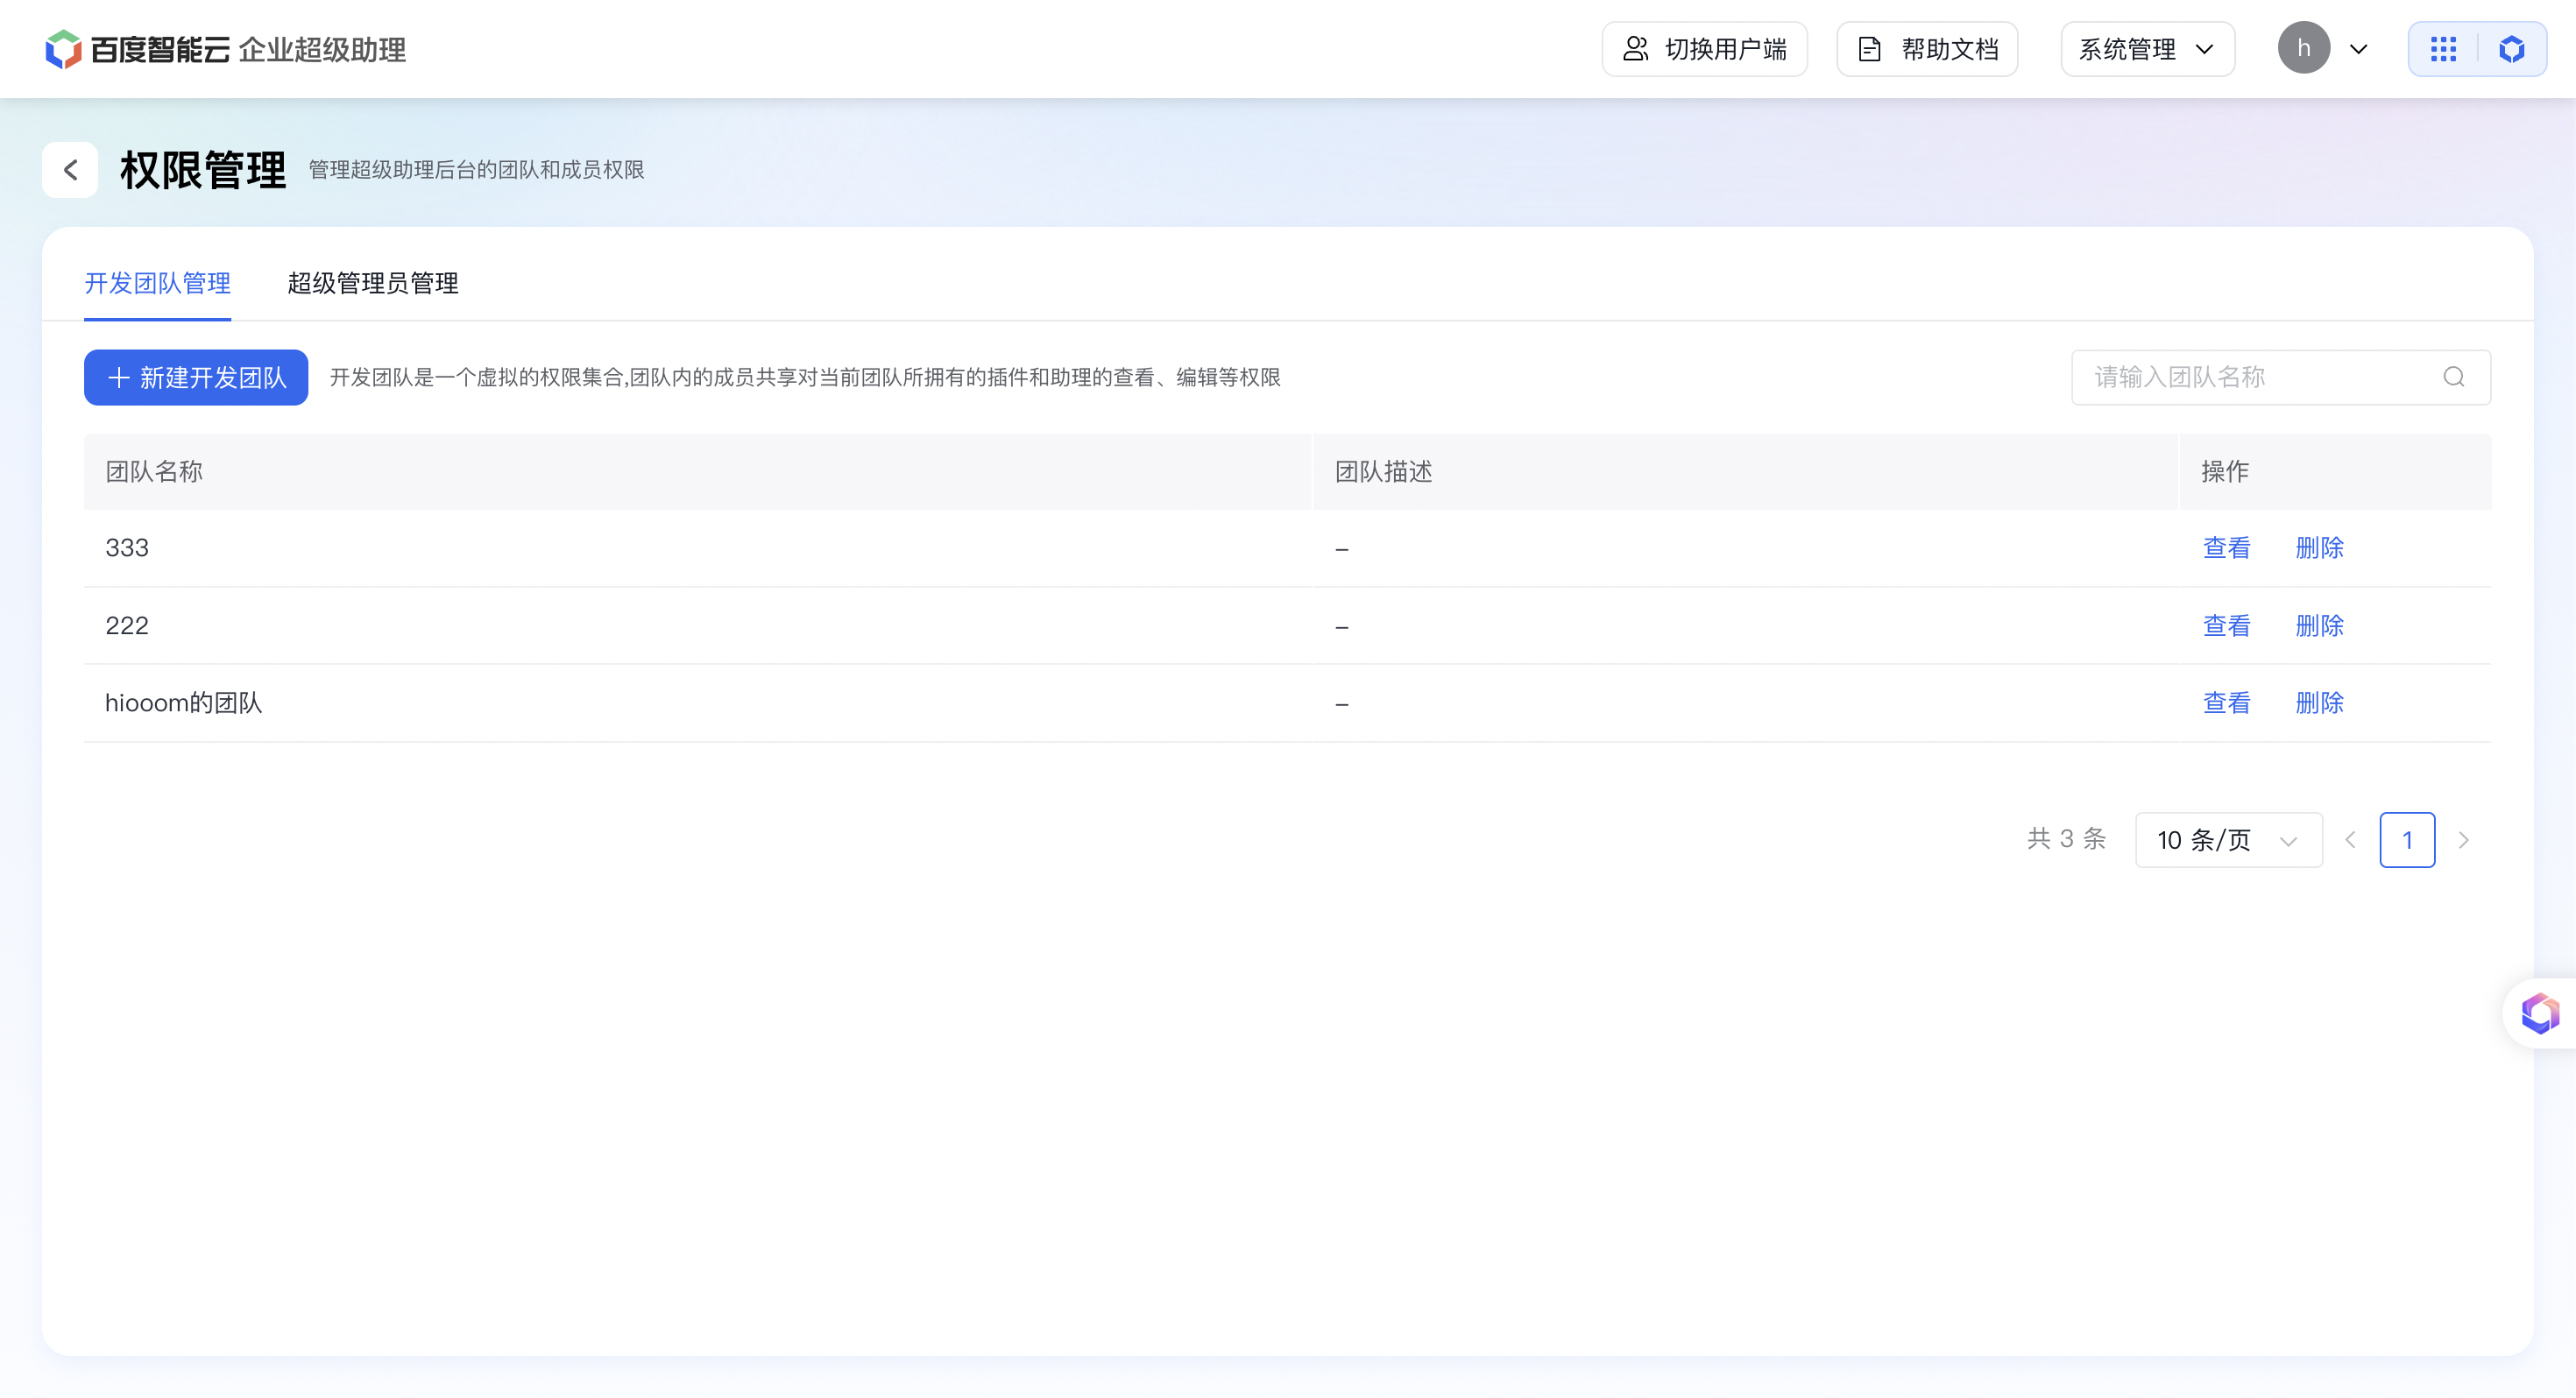Expand the user account dropdown arrow
The image size is (2576, 1398).
tap(2358, 49)
